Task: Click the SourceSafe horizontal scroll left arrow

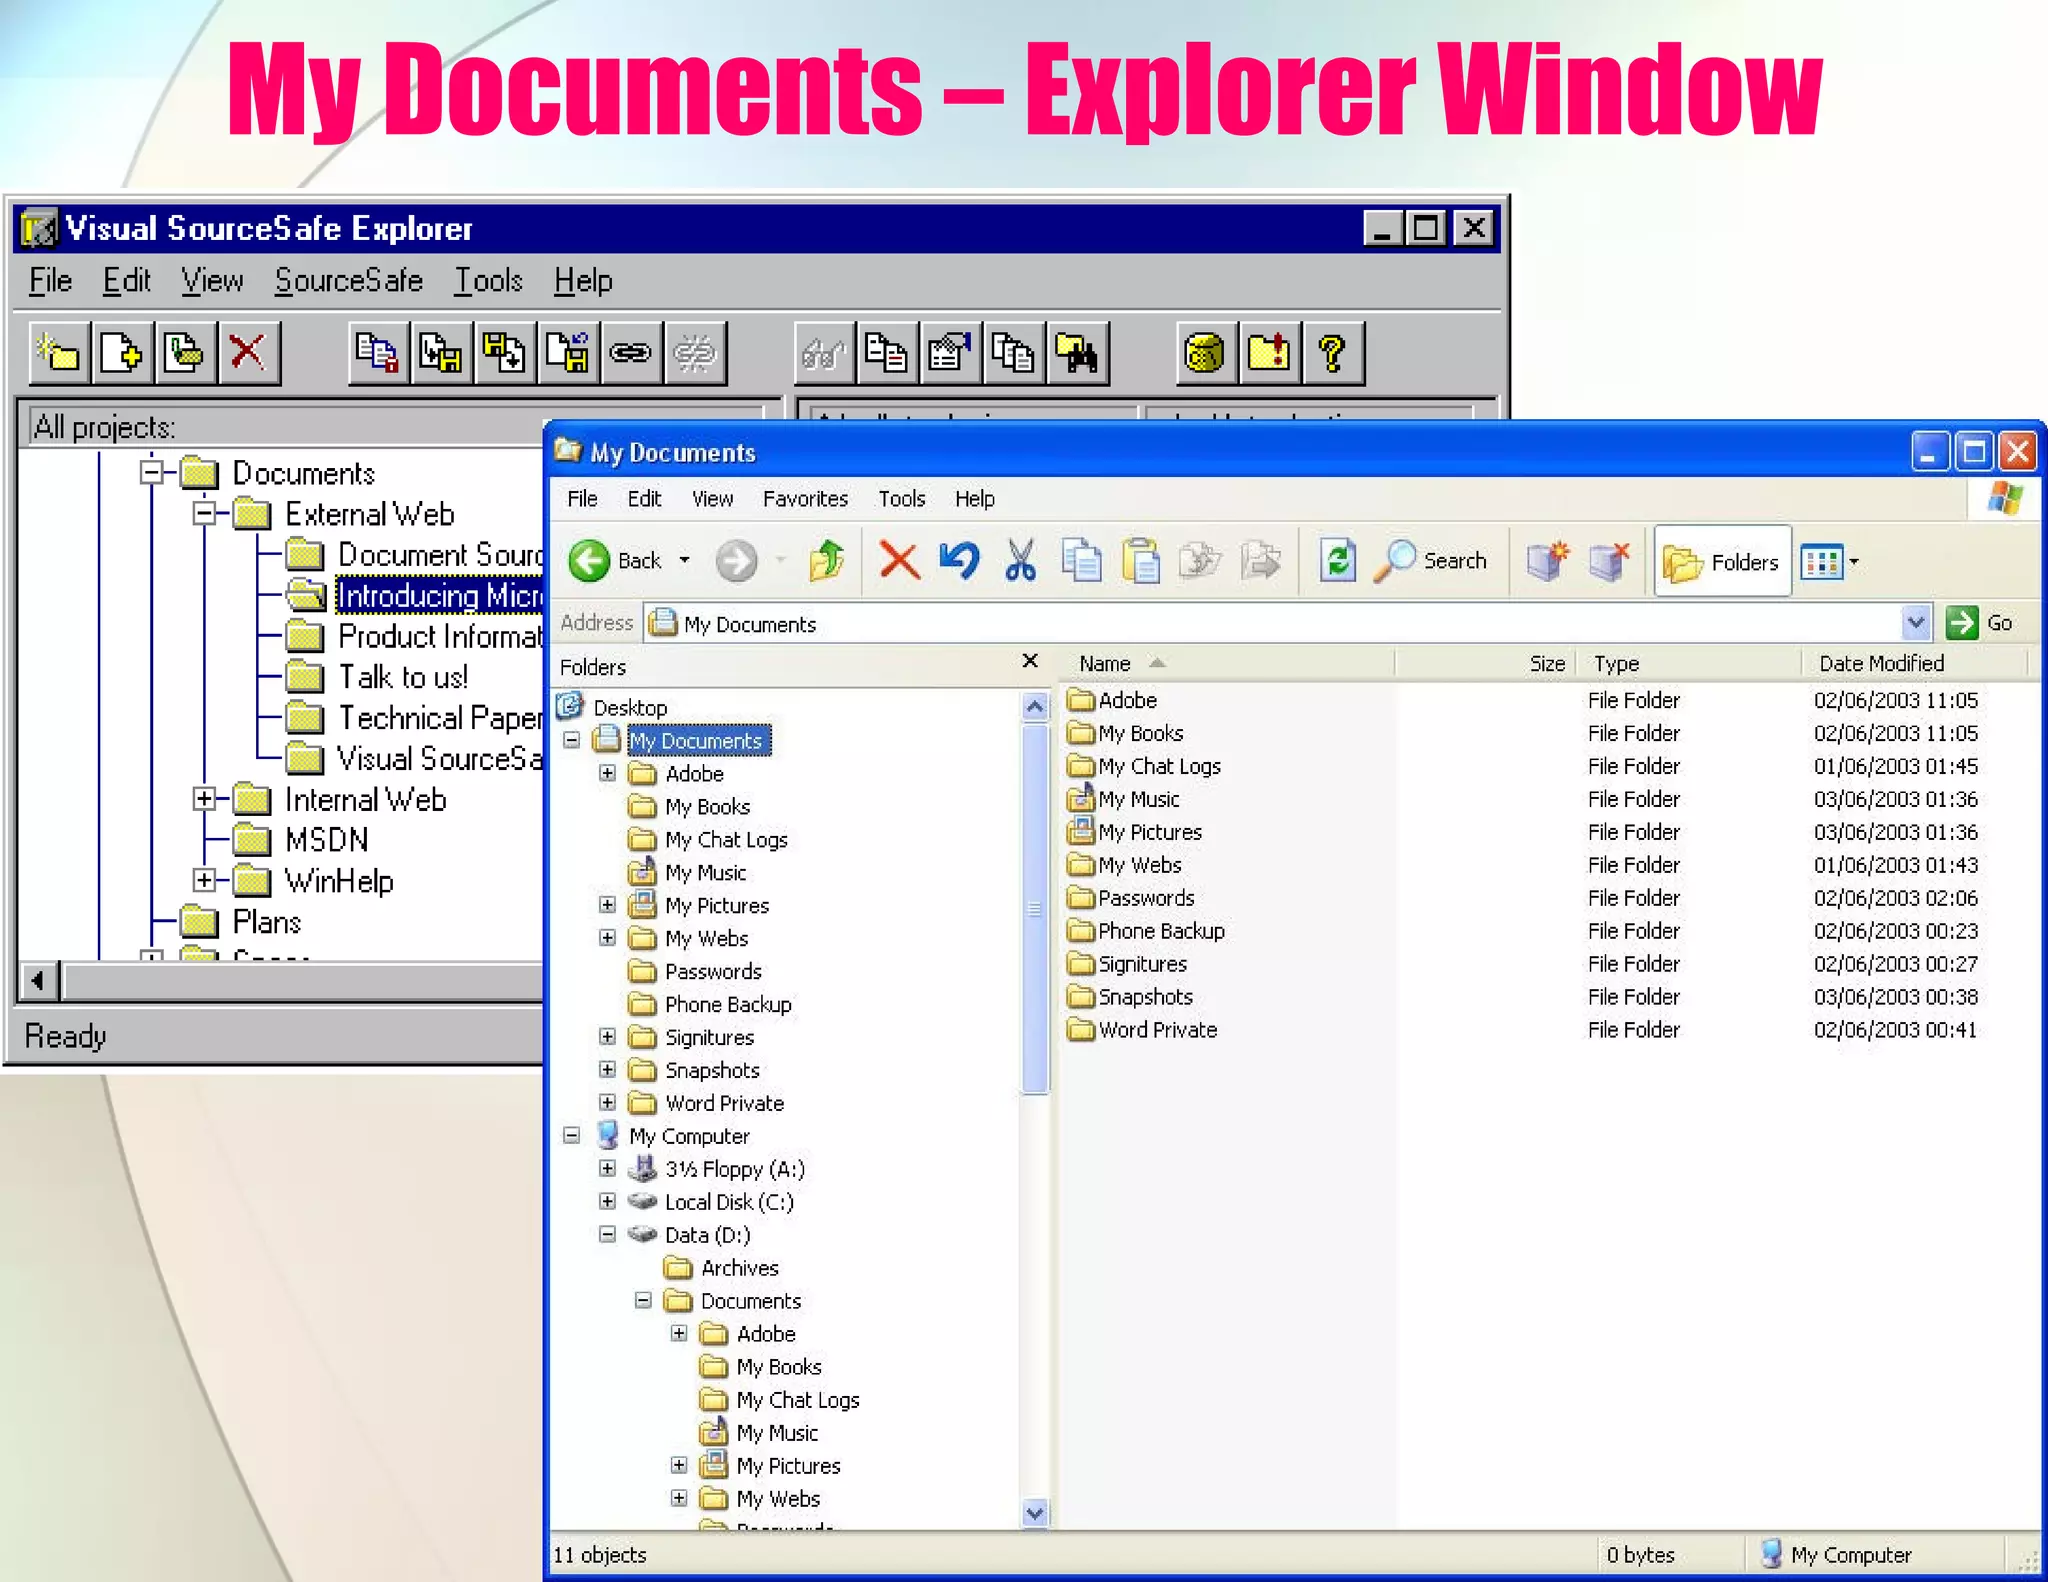Action: [x=38, y=980]
